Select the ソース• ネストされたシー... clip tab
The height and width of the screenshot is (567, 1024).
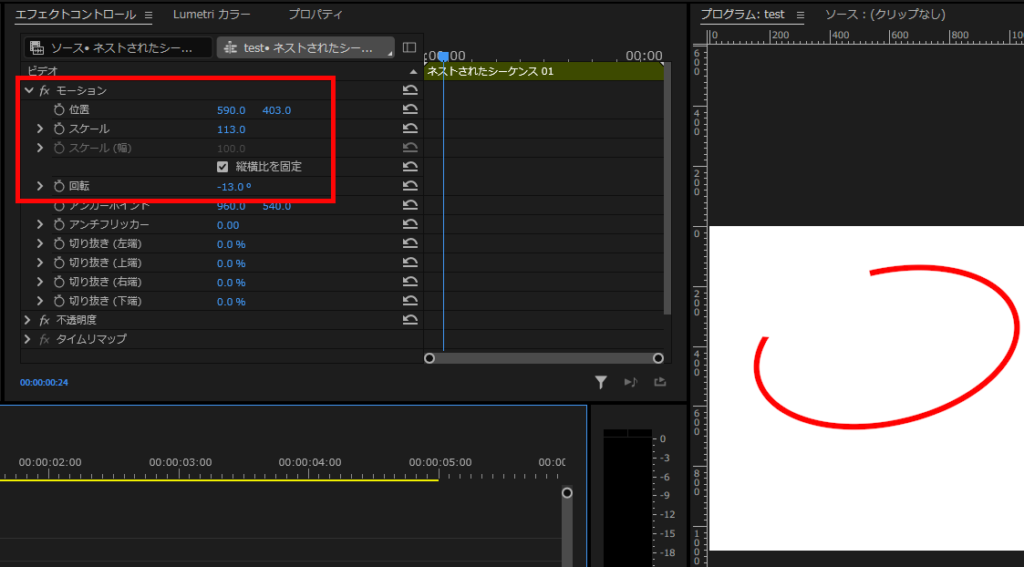(x=118, y=48)
